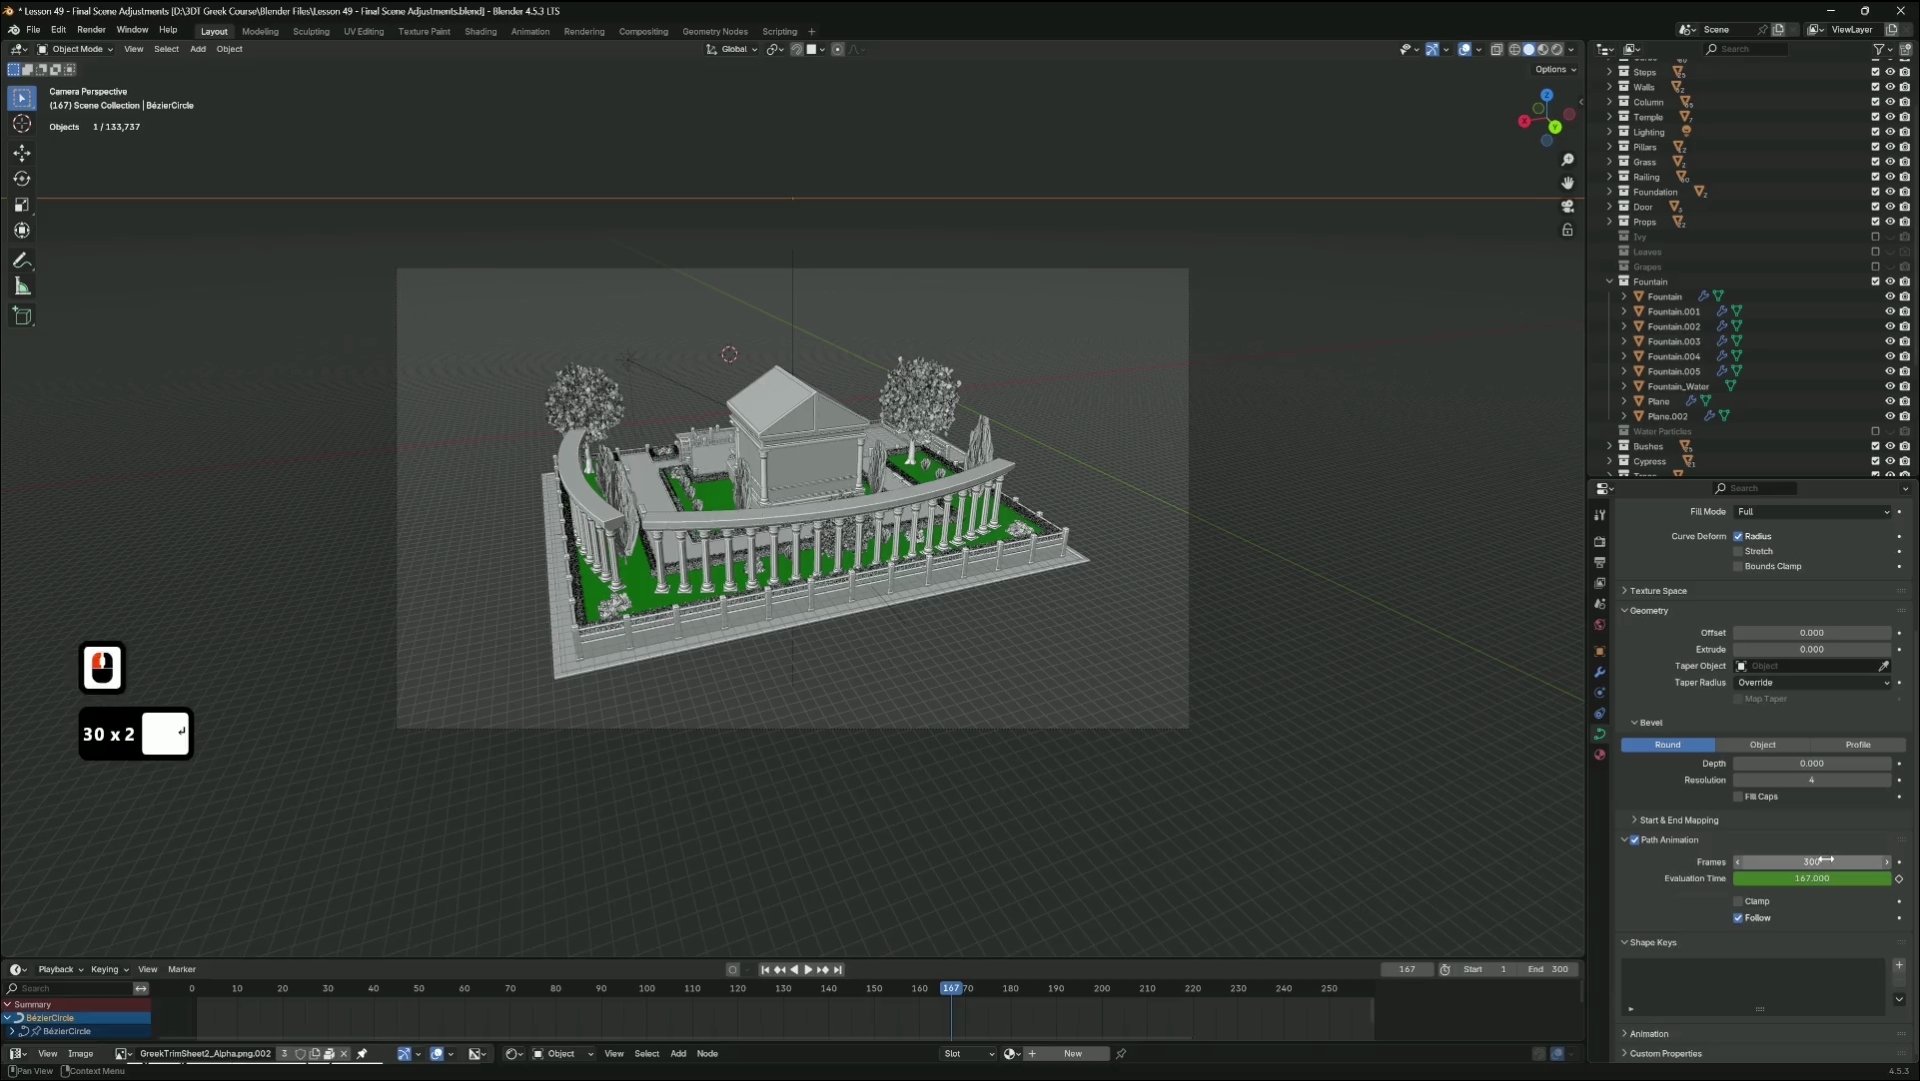Open the Modifiers properties tab wrench icon
This screenshot has width=1920, height=1081.
(1599, 672)
